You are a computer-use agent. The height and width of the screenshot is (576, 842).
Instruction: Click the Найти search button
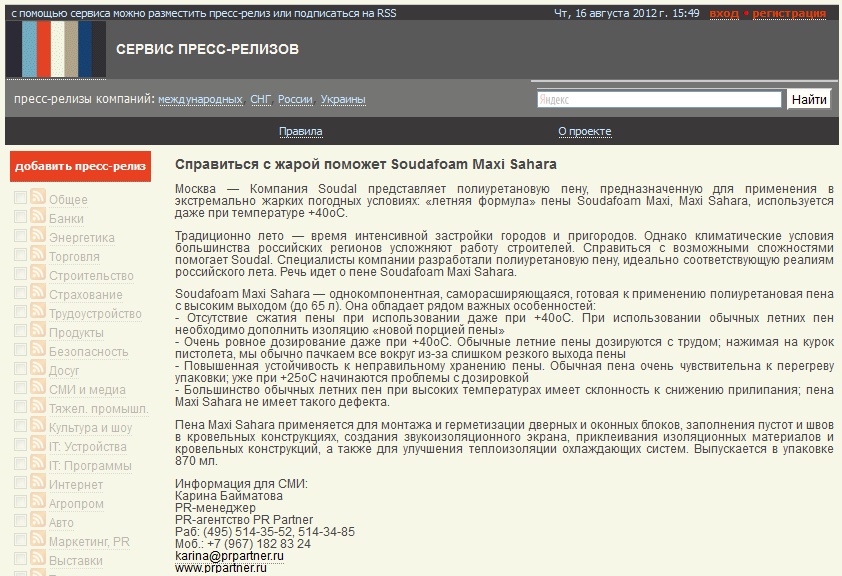[x=809, y=99]
